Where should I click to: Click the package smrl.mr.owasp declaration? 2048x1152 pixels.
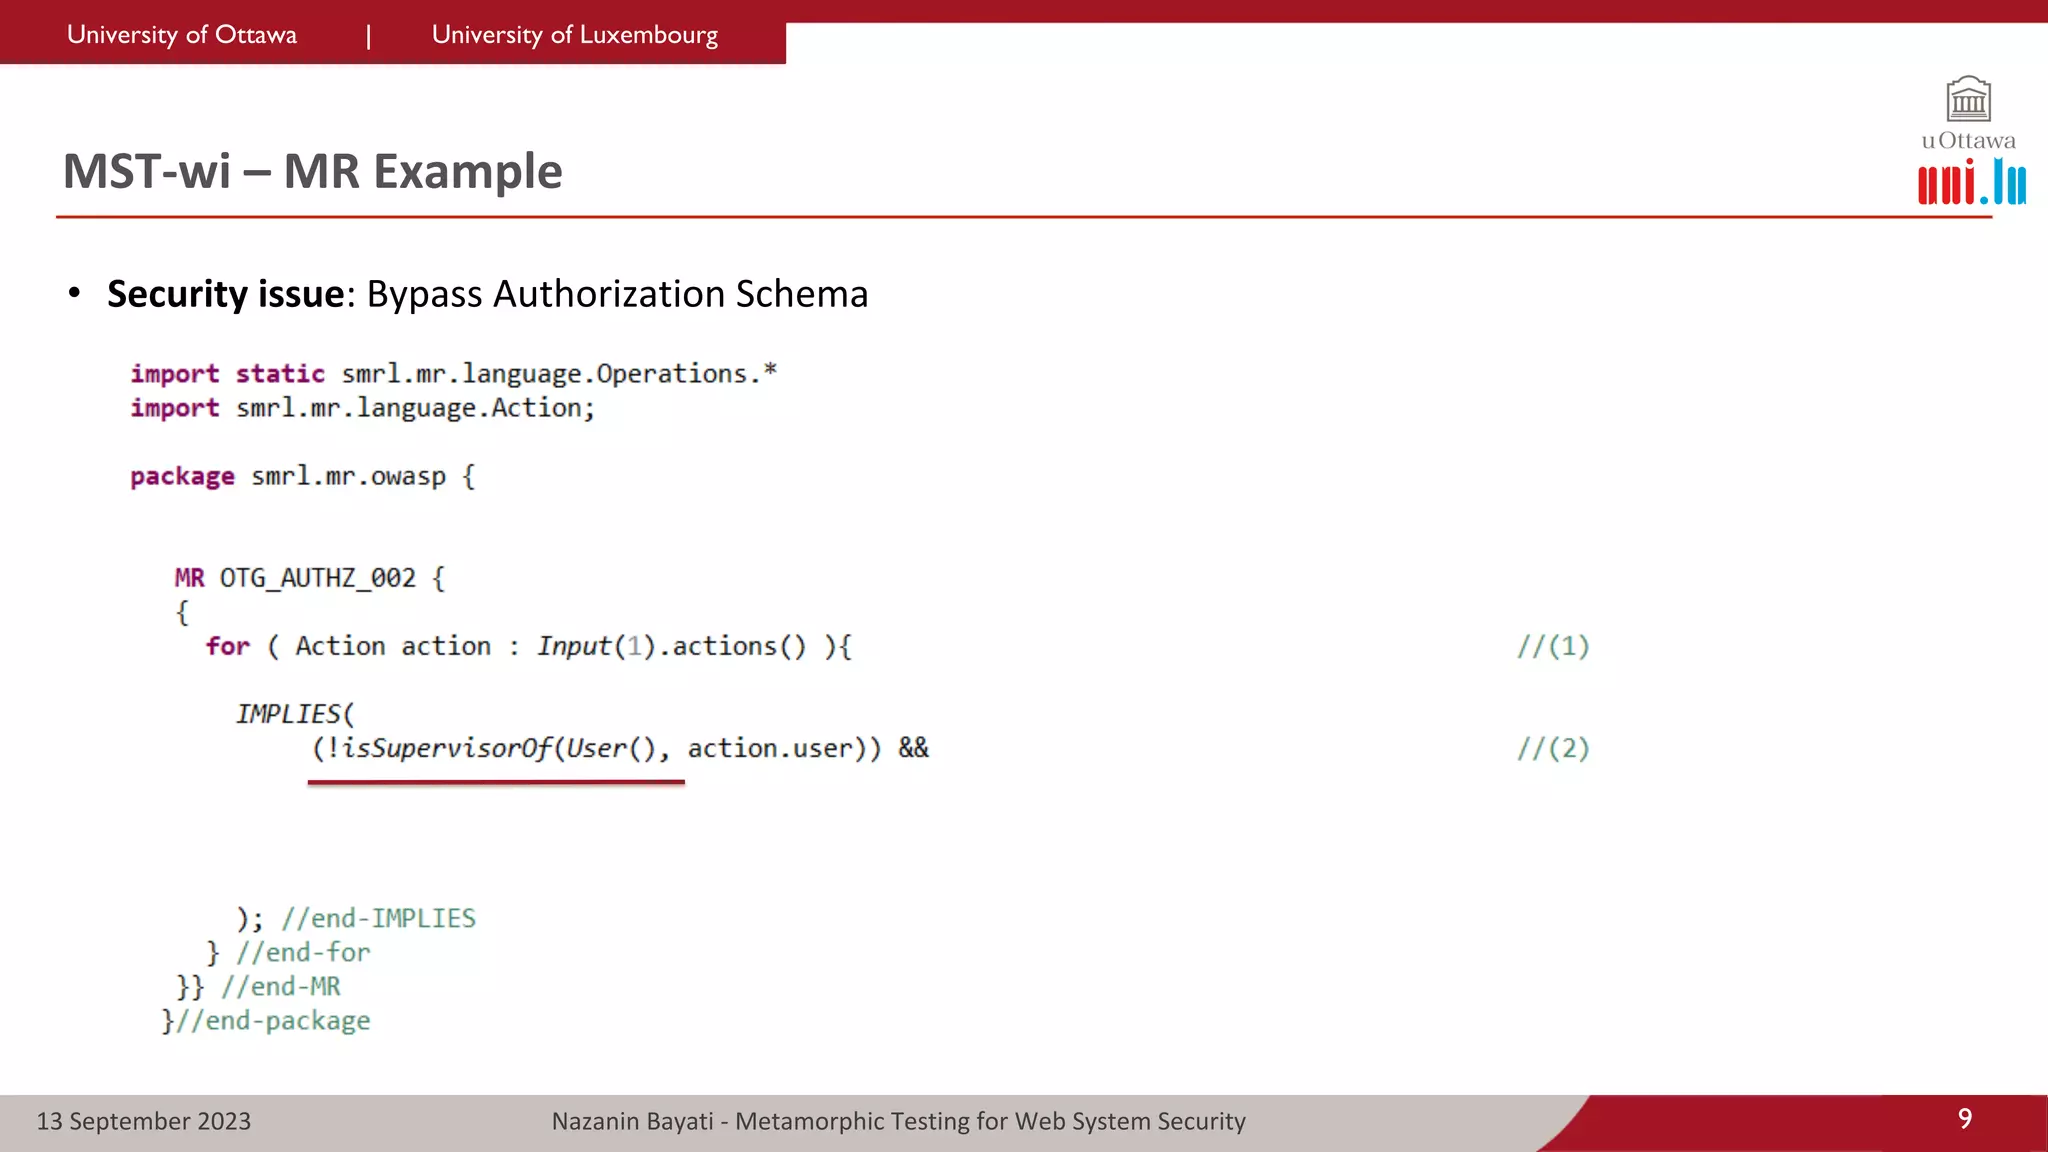point(302,476)
